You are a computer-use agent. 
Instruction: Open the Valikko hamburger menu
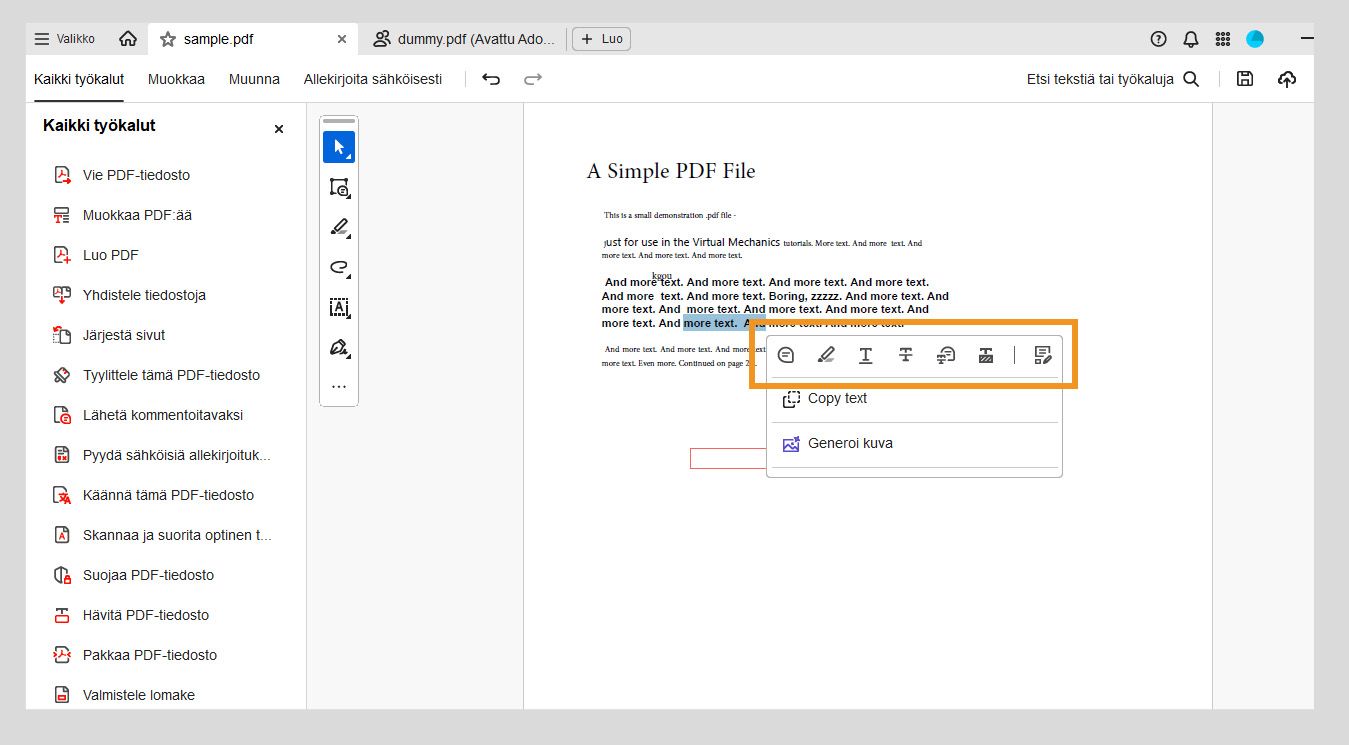point(65,39)
